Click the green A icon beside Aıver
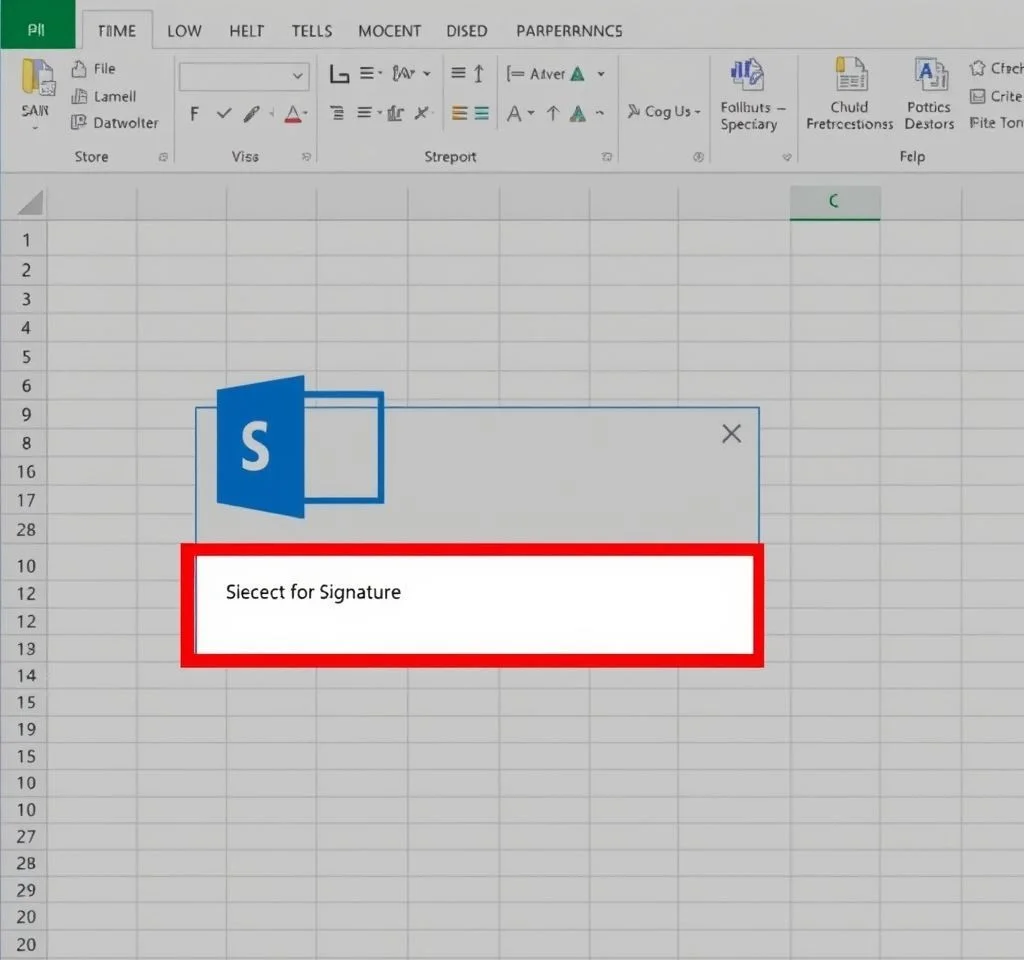Image resolution: width=1024 pixels, height=960 pixels. click(x=577, y=74)
